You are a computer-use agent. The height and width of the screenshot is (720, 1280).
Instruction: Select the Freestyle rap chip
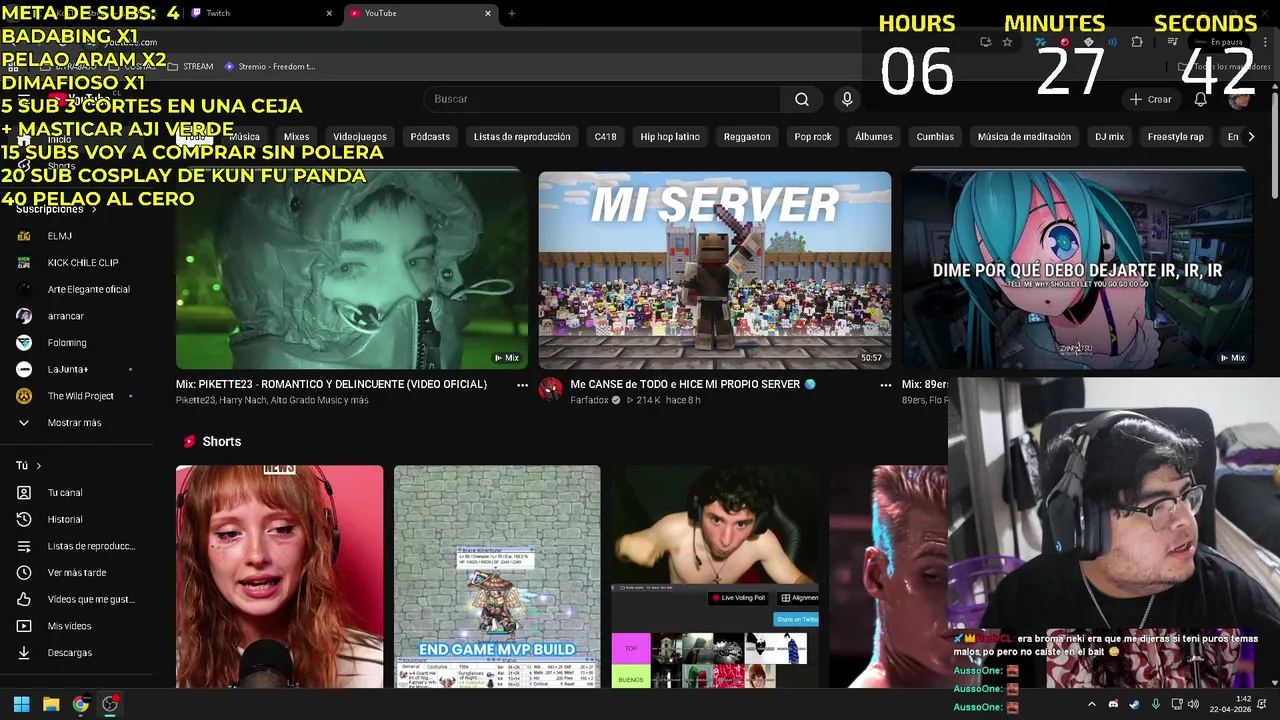[x=1176, y=136]
